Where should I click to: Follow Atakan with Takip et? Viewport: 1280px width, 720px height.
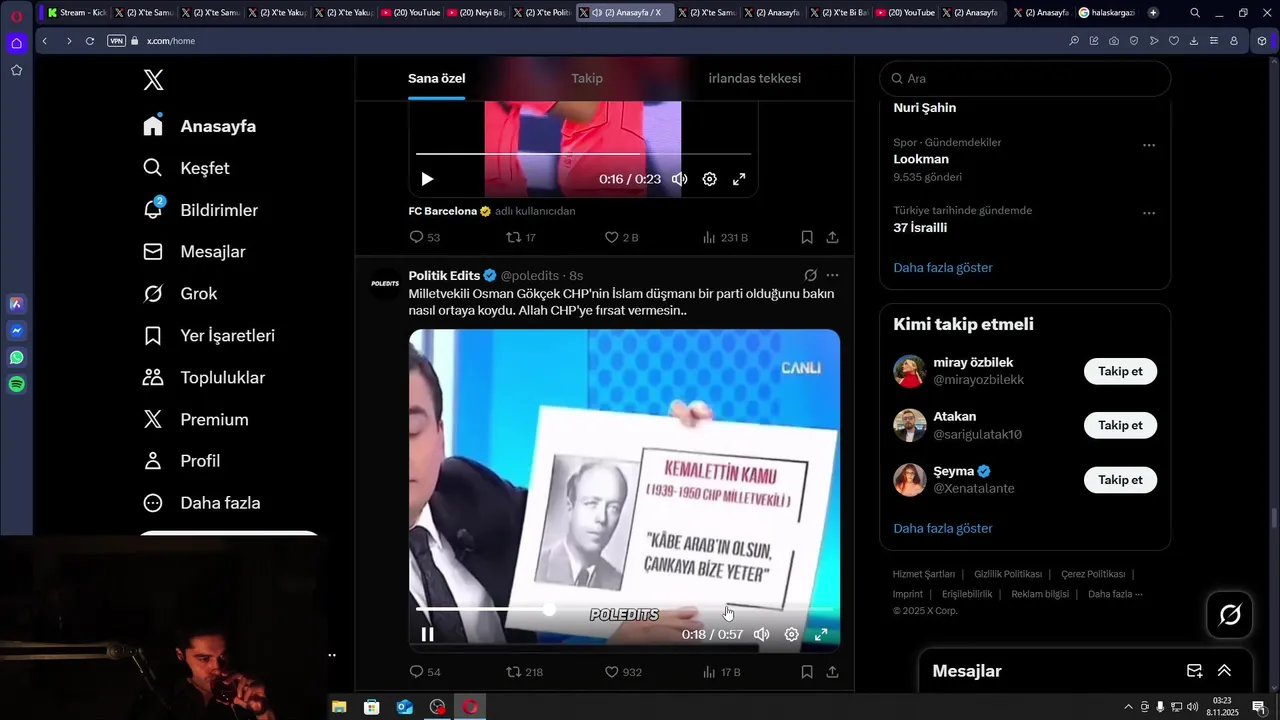coord(1120,425)
